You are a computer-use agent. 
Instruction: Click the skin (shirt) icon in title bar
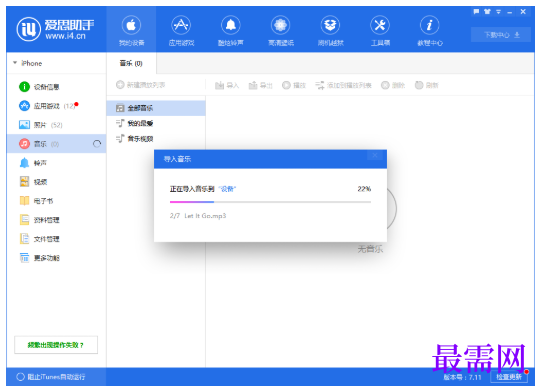click(x=487, y=12)
